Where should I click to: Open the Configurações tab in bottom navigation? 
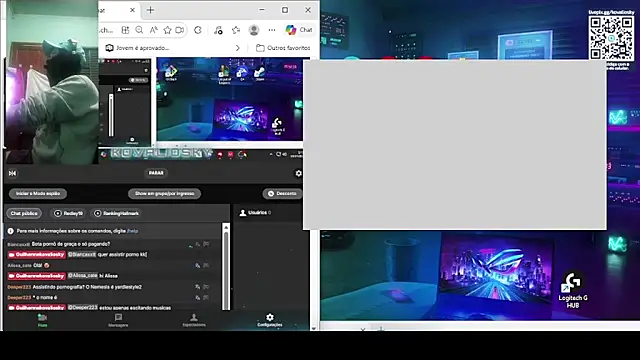[270, 321]
